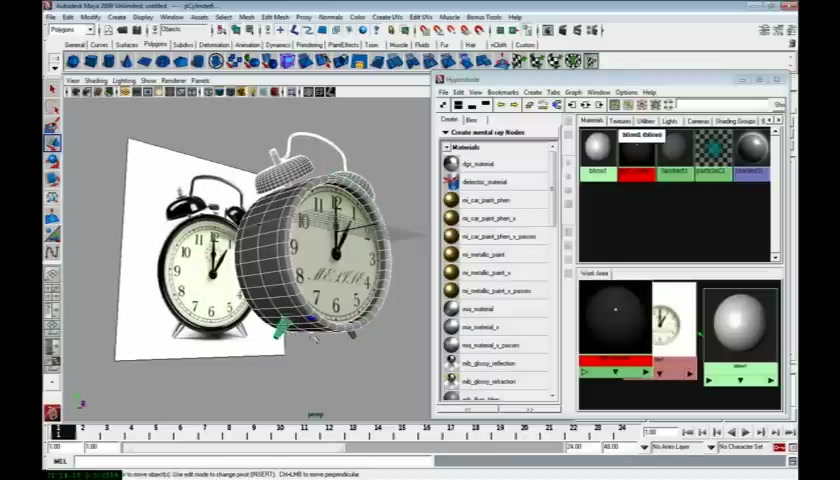Toggle the MEL command line language label

pyautogui.click(x=60, y=461)
